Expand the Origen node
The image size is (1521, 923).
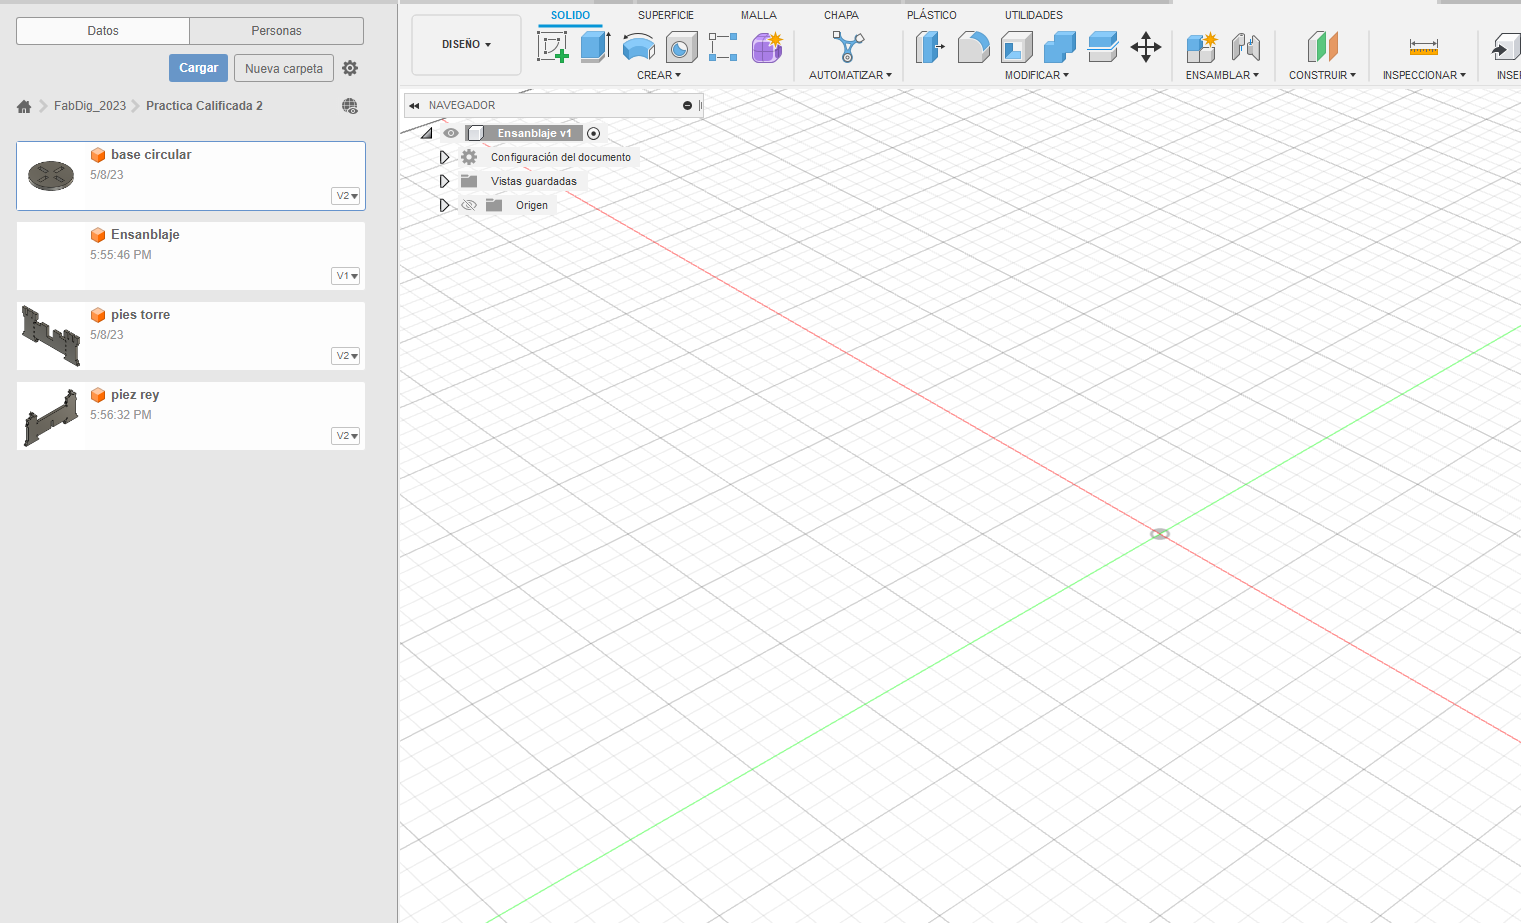click(x=444, y=205)
